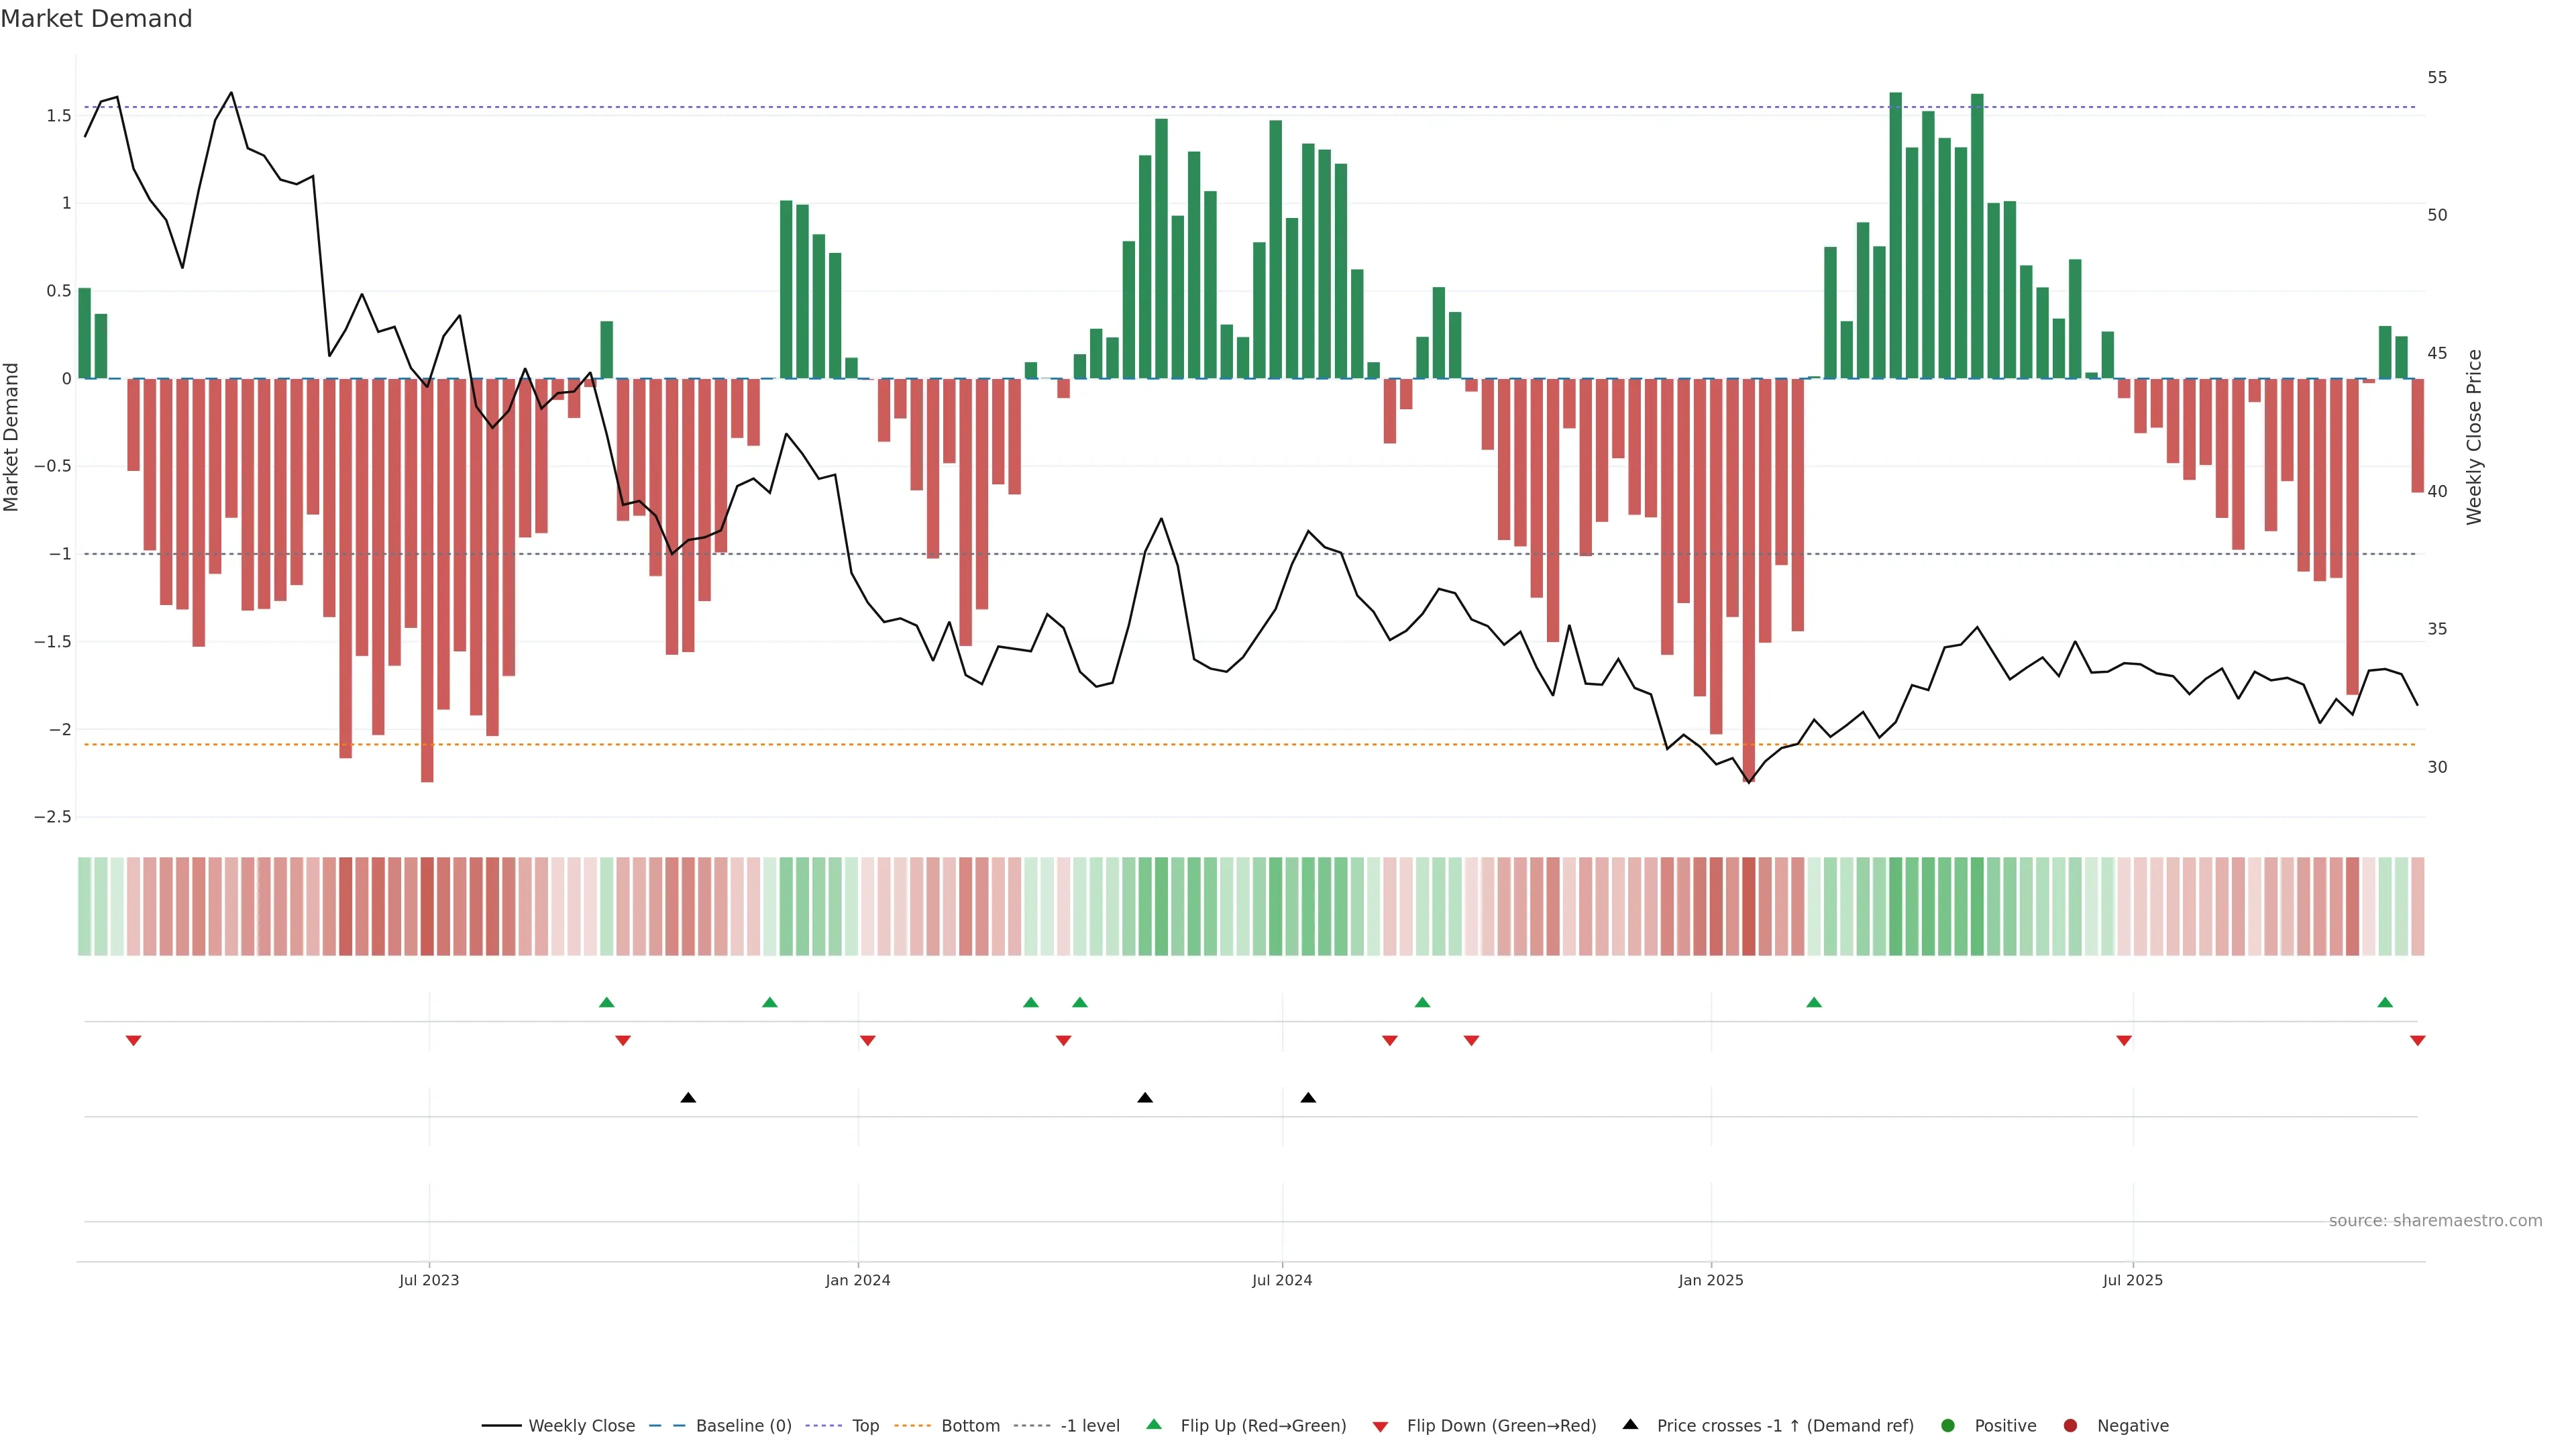The height and width of the screenshot is (1449, 2576).
Task: Click the black Price crosses triangle legend icon
Action: [x=1630, y=1424]
